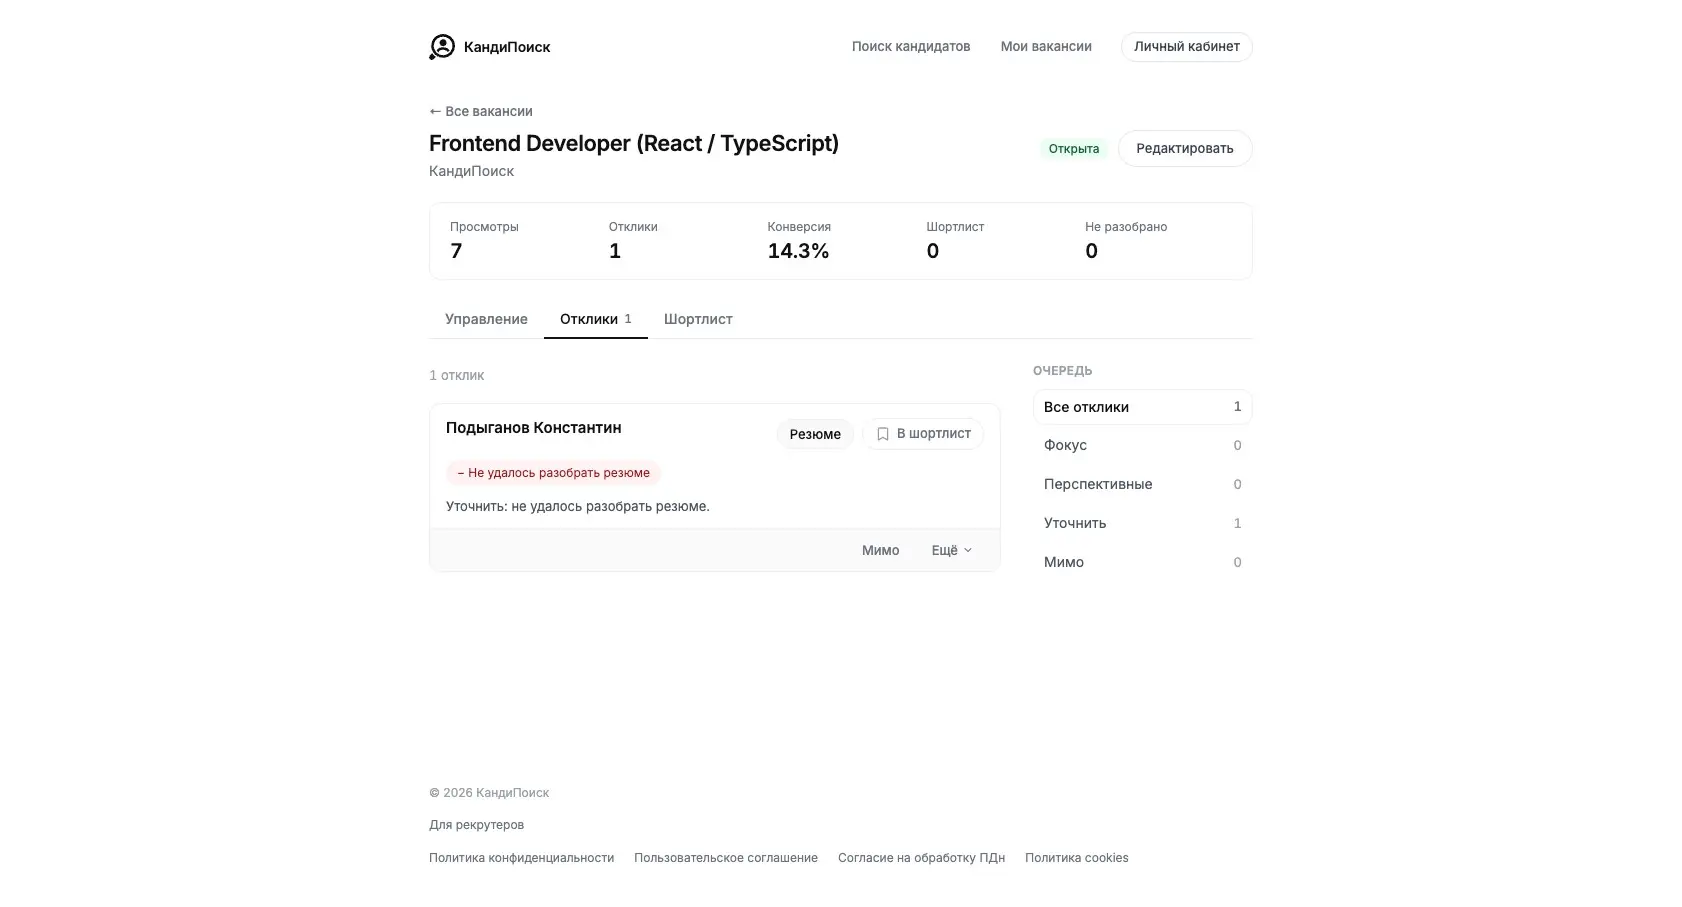This screenshot has height=907, width=1682.
Task: Click the Резюме button
Action: 815,434
